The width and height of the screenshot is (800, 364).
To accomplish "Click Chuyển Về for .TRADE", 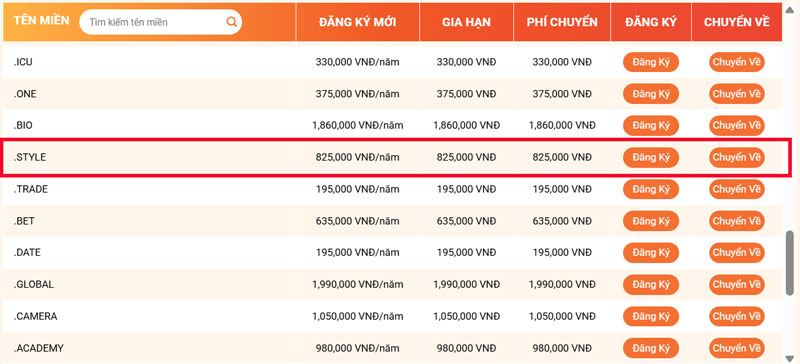I will pos(737,189).
